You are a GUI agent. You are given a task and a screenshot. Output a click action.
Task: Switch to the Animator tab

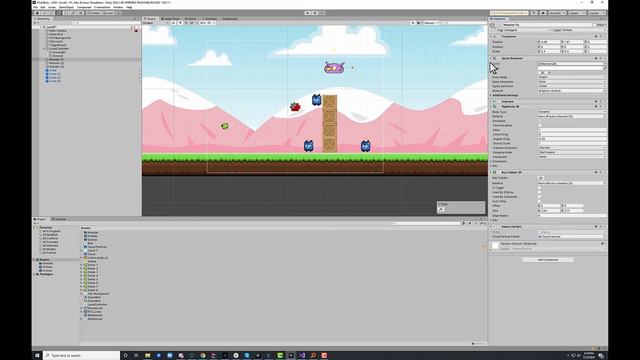click(x=209, y=19)
